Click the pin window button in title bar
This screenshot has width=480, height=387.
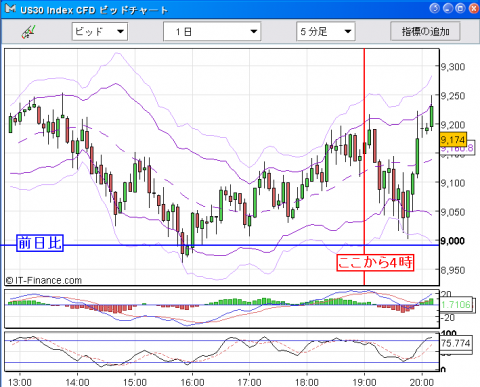pyautogui.click(x=435, y=8)
